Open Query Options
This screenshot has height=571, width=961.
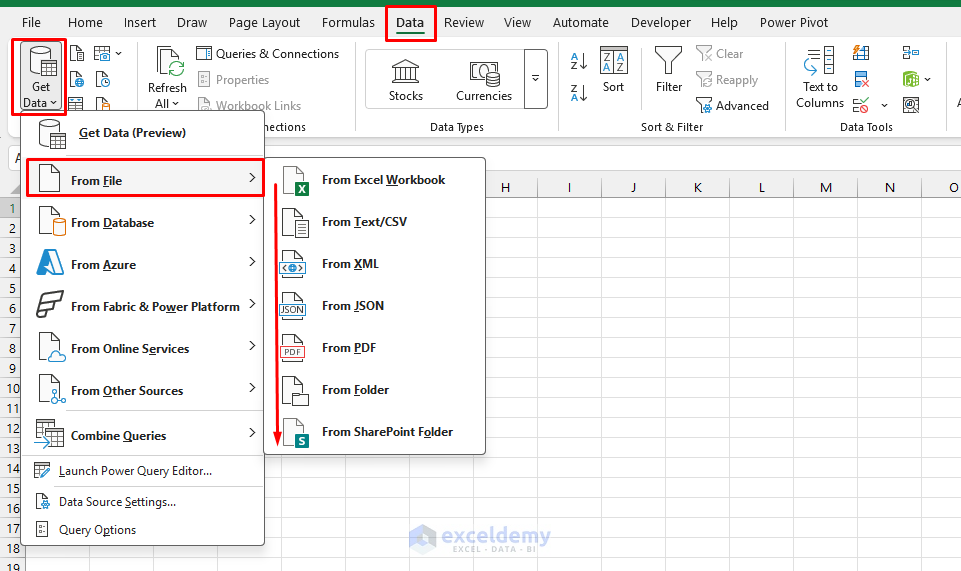tap(143, 529)
